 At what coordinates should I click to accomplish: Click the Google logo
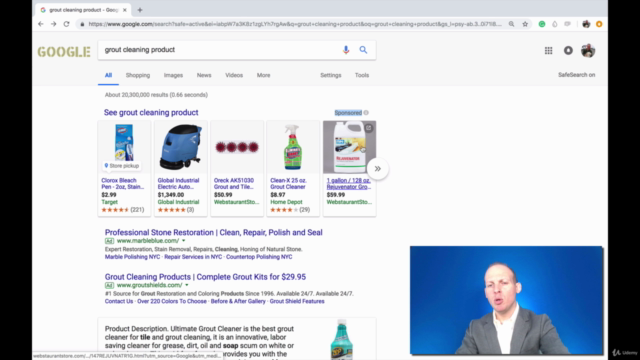tap(64, 52)
